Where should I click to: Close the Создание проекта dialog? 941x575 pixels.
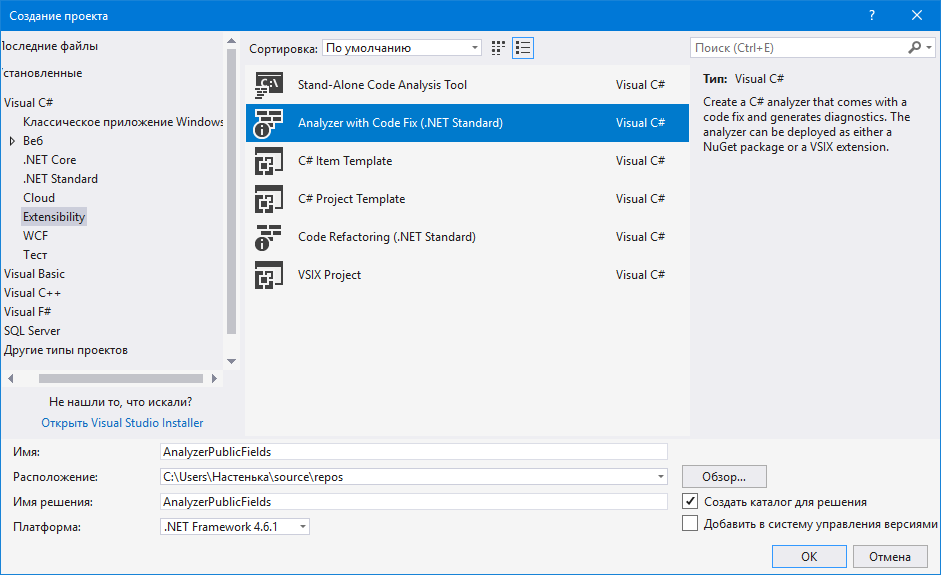917,16
